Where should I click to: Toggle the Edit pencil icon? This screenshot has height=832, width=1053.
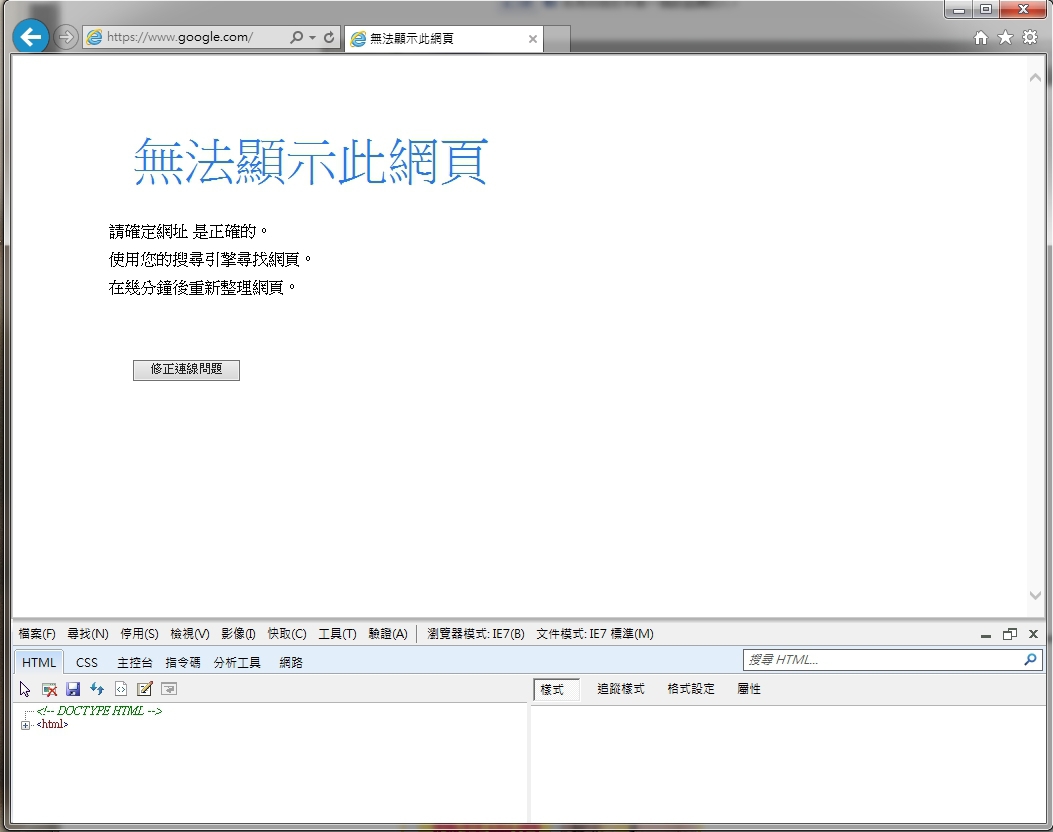[x=144, y=689]
